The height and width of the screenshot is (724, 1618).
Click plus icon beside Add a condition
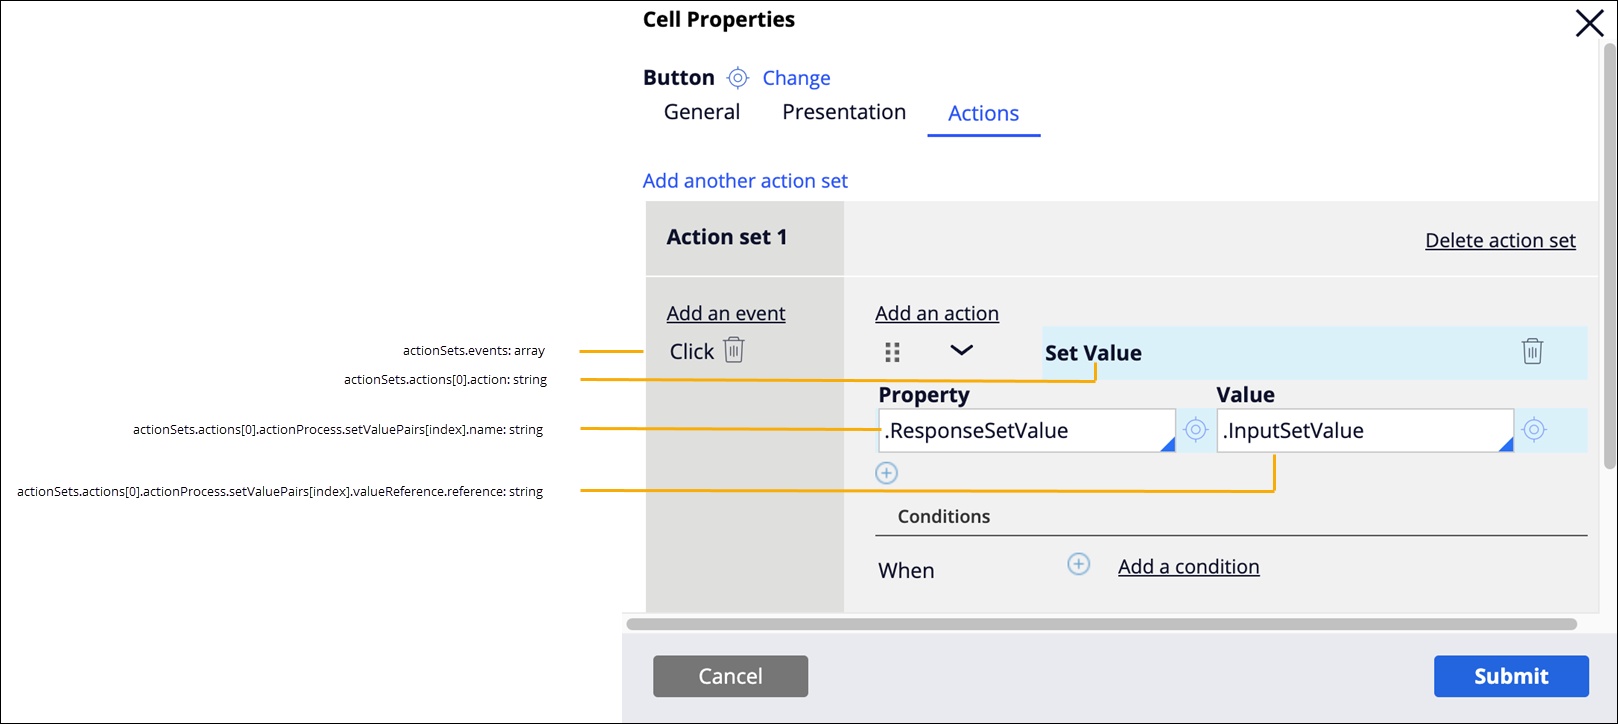coord(1079,565)
